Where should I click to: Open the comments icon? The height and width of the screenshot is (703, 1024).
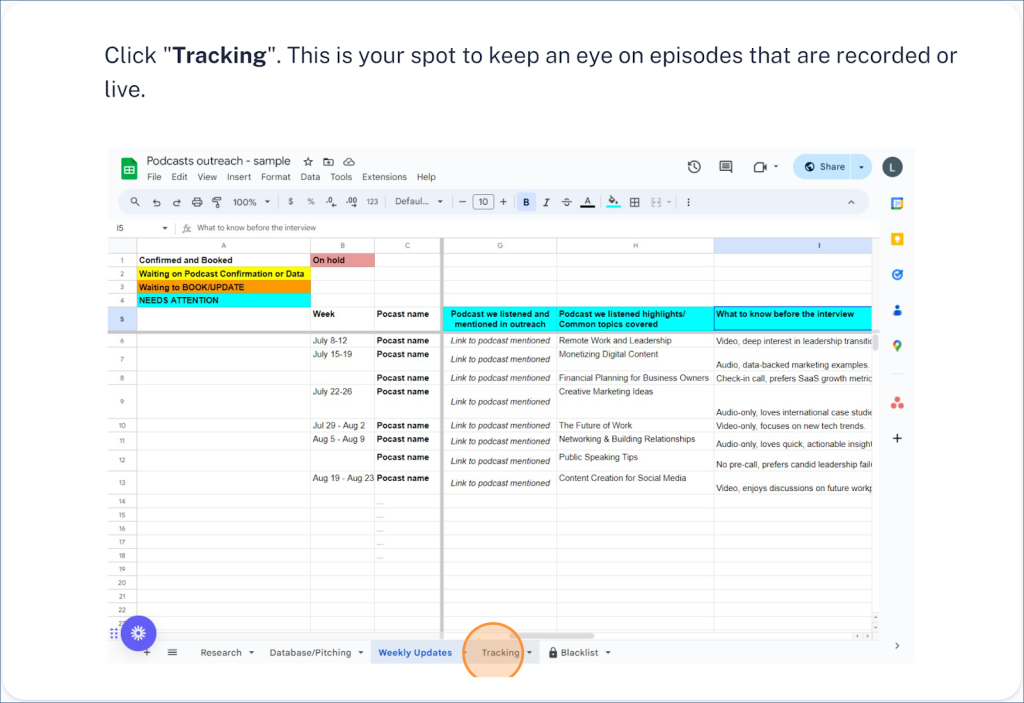click(726, 167)
